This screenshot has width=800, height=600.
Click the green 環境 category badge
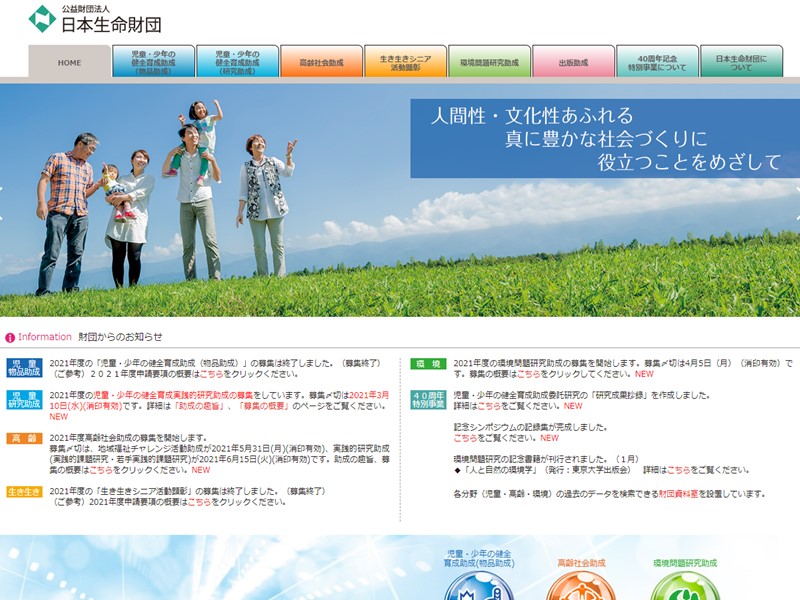point(429,363)
